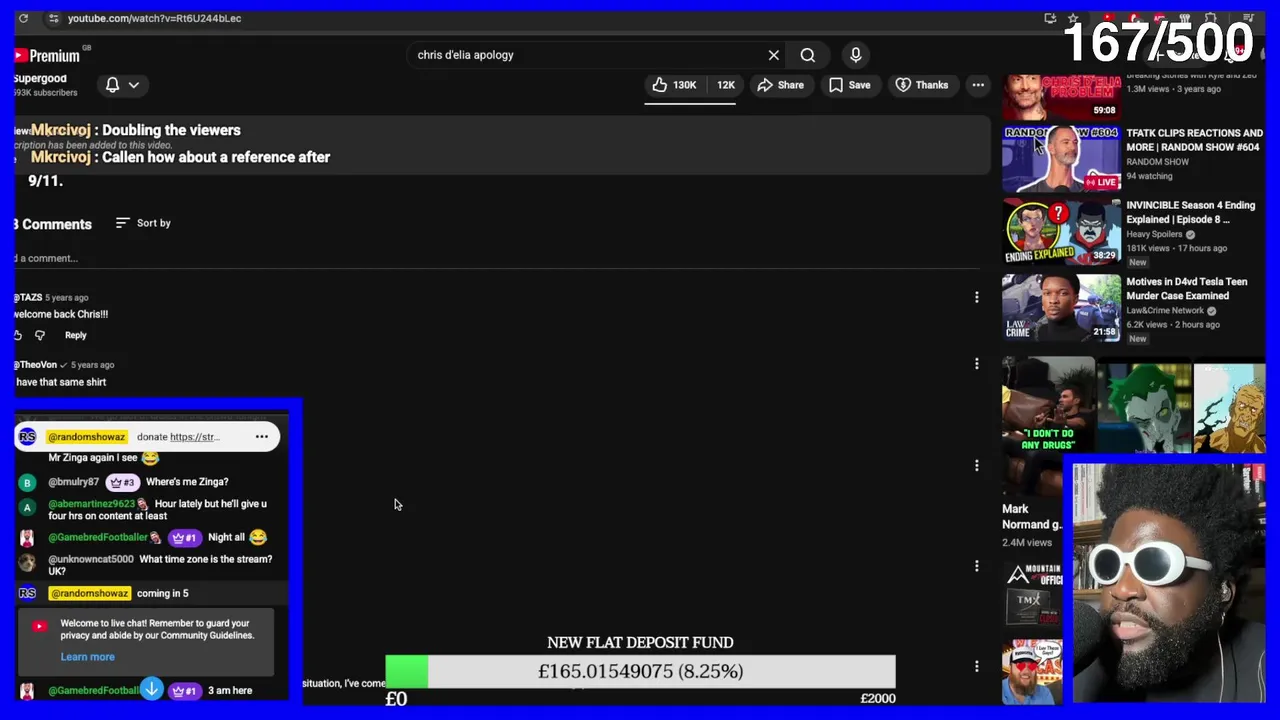Open the Mountain TMX video thumbnail
Viewport: 1280px width, 720px height.
(x=1033, y=594)
